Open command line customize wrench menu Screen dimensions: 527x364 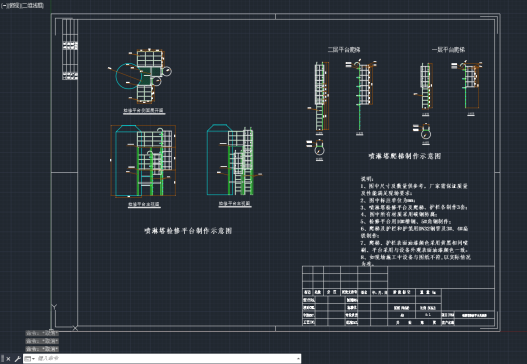[17, 359]
